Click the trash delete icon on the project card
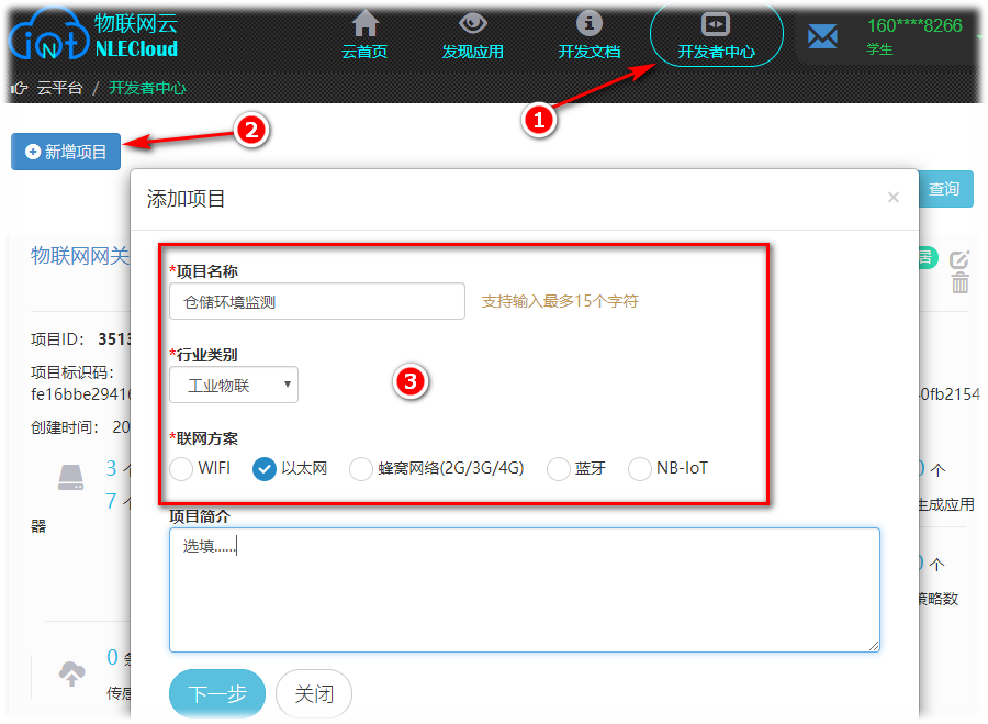This screenshot has width=988, height=724. pyautogui.click(x=960, y=282)
